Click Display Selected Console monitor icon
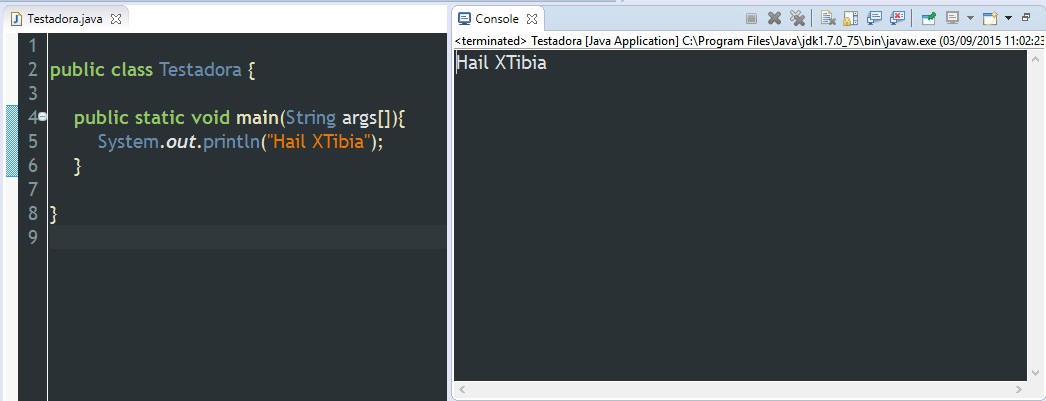The height and width of the screenshot is (401, 1046). click(953, 18)
